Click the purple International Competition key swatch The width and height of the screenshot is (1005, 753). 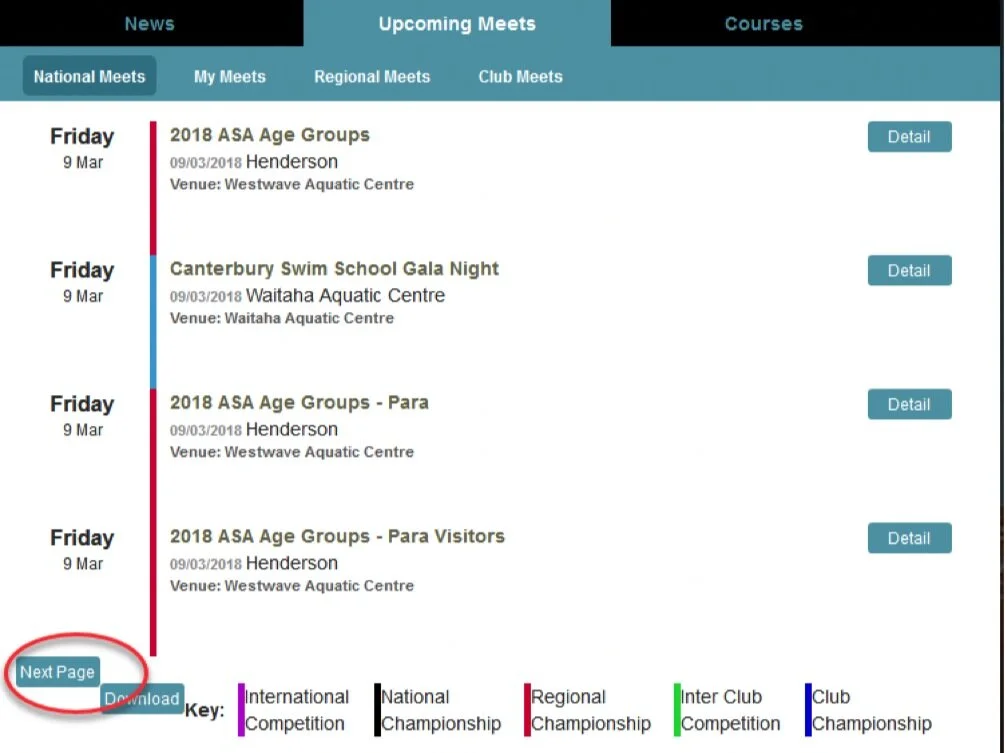click(x=241, y=709)
